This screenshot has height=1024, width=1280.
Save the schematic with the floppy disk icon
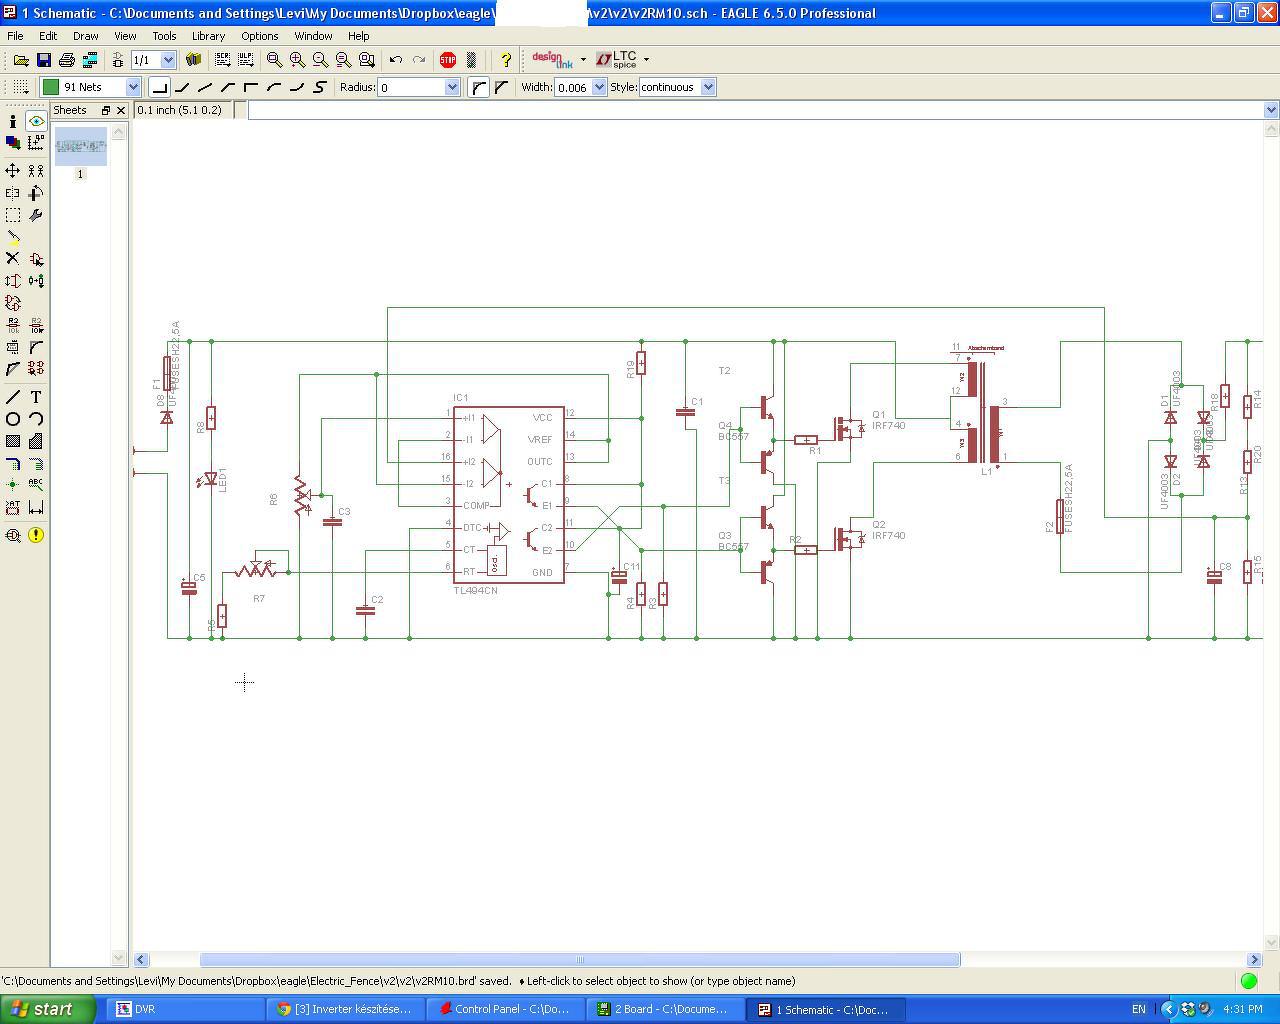pos(43,60)
